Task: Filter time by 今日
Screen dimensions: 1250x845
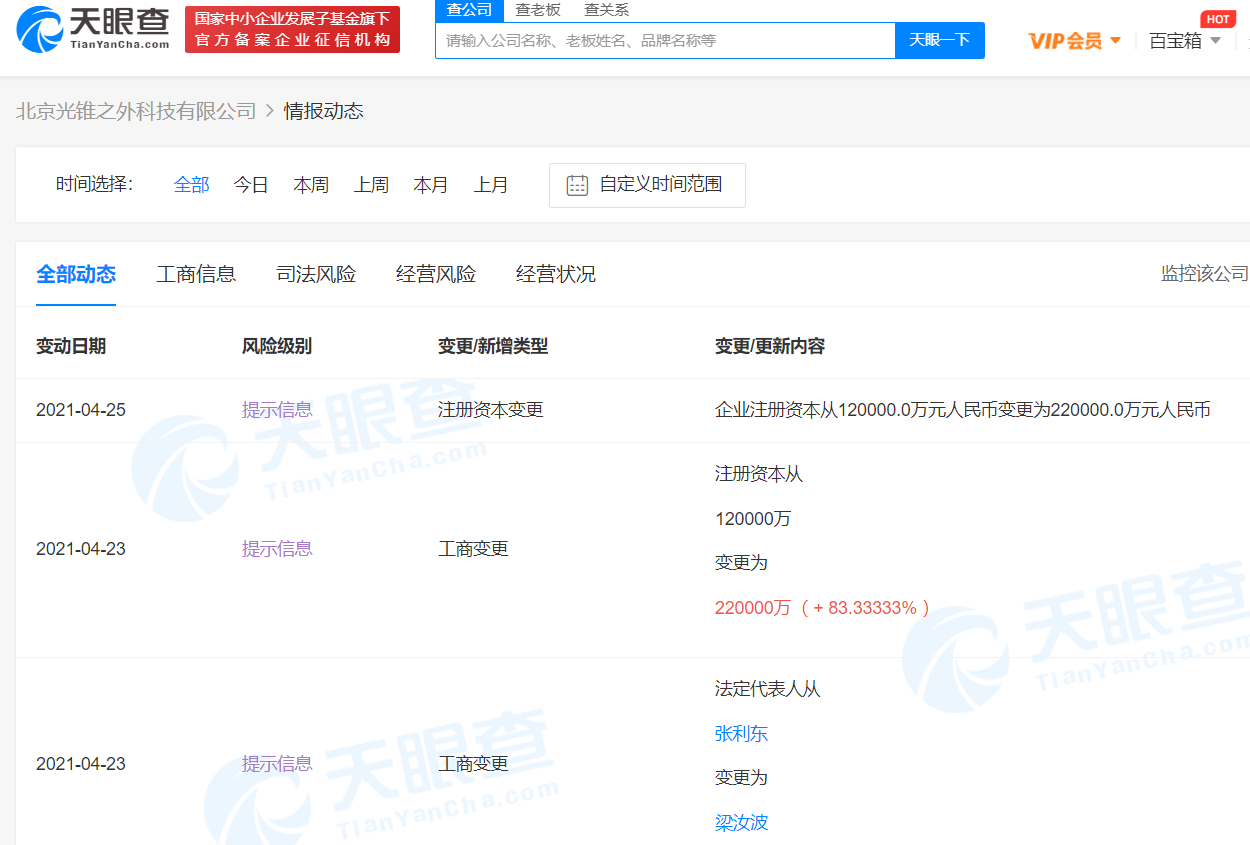Action: click(x=251, y=185)
